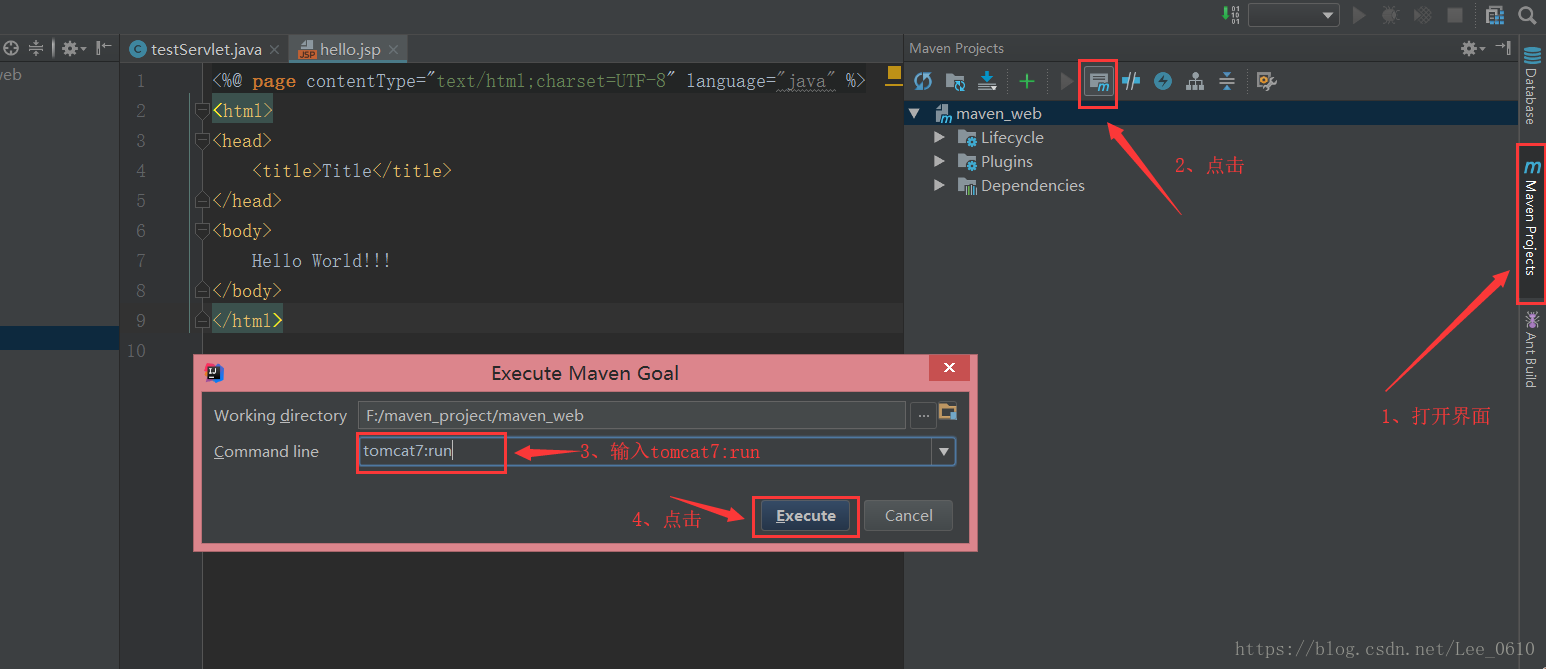Click Generate Sources and Update Folders icon

955,81
